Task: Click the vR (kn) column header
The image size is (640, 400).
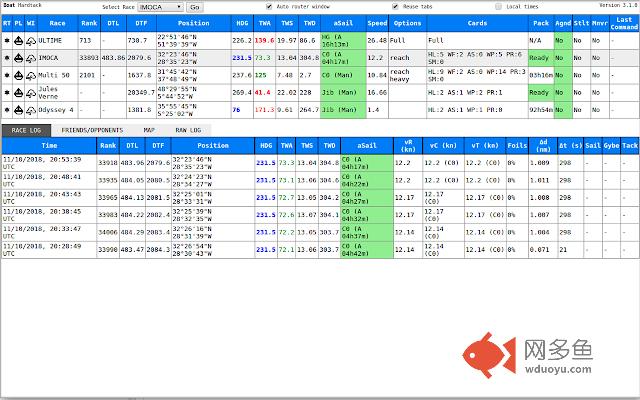Action: point(408,145)
